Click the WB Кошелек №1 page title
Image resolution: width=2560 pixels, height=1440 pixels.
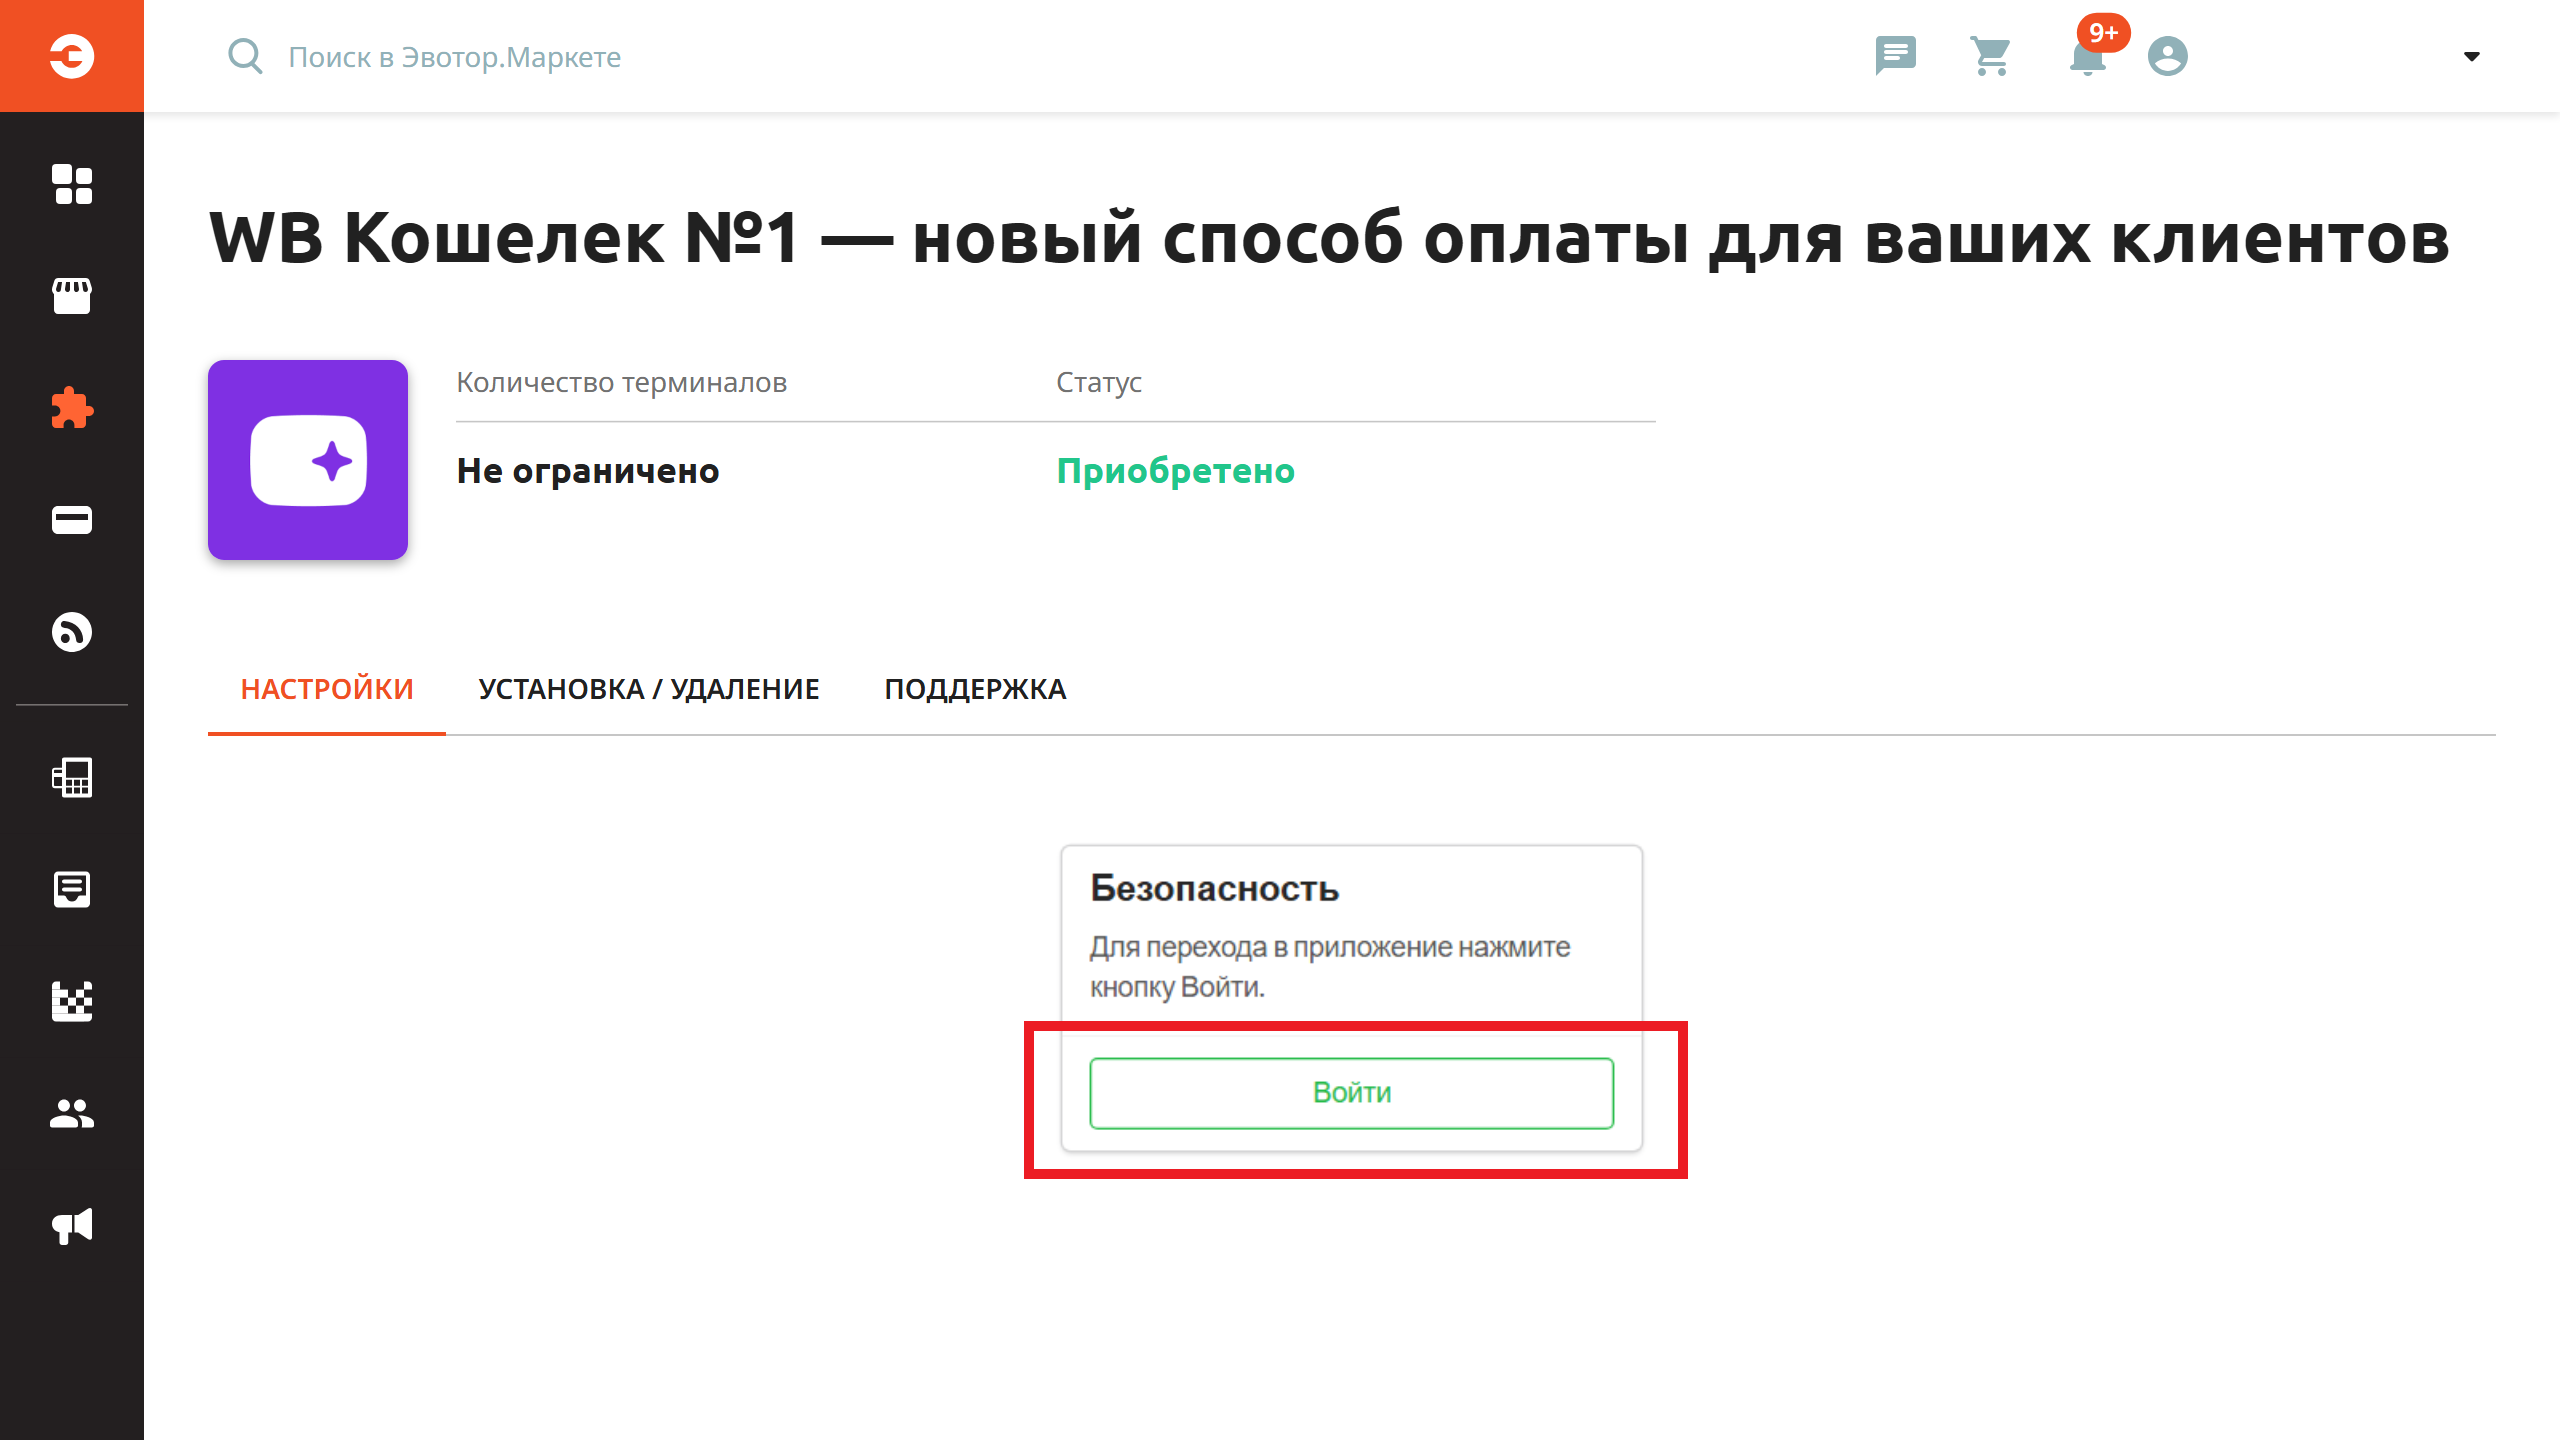(1329, 238)
